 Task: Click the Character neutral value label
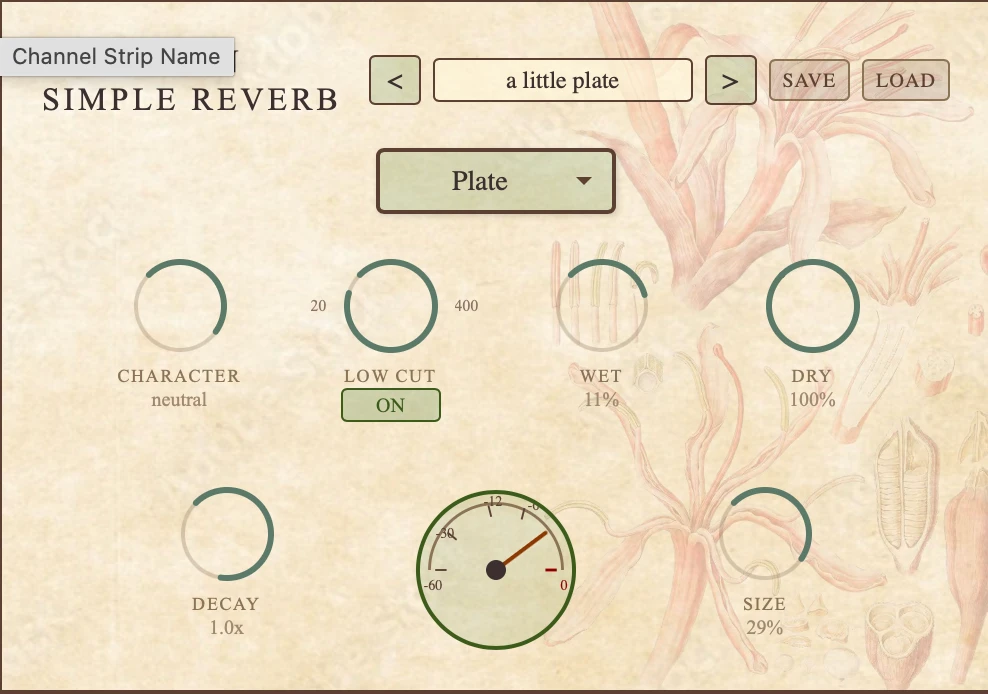[x=179, y=400]
